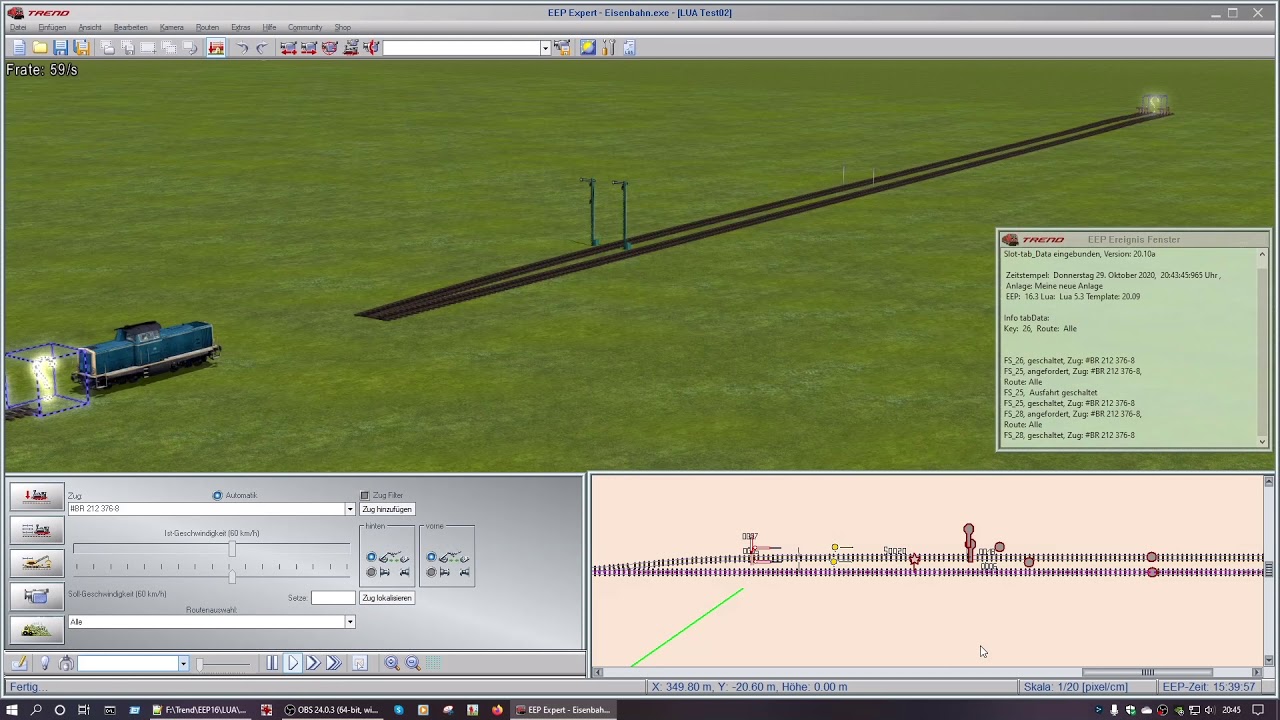Expand the Zug train selection dropdown
The height and width of the screenshot is (720, 1280).
pos(350,509)
